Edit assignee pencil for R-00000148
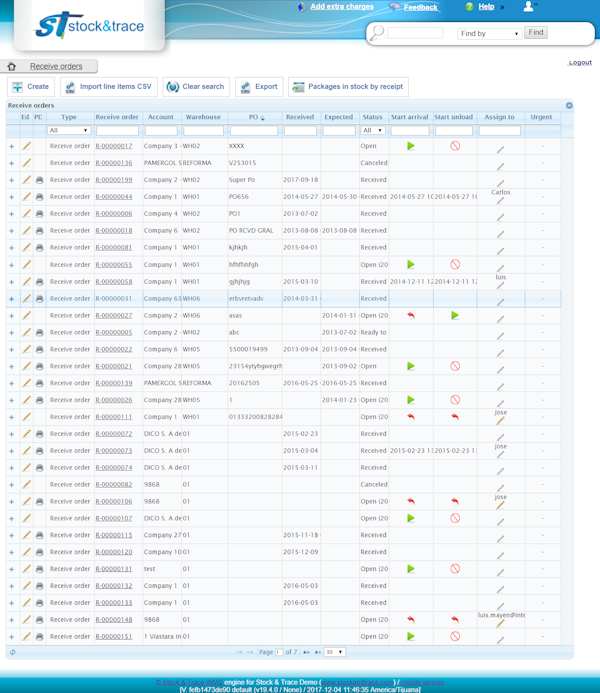Viewport: 600px width, 693px height. (x=500, y=624)
